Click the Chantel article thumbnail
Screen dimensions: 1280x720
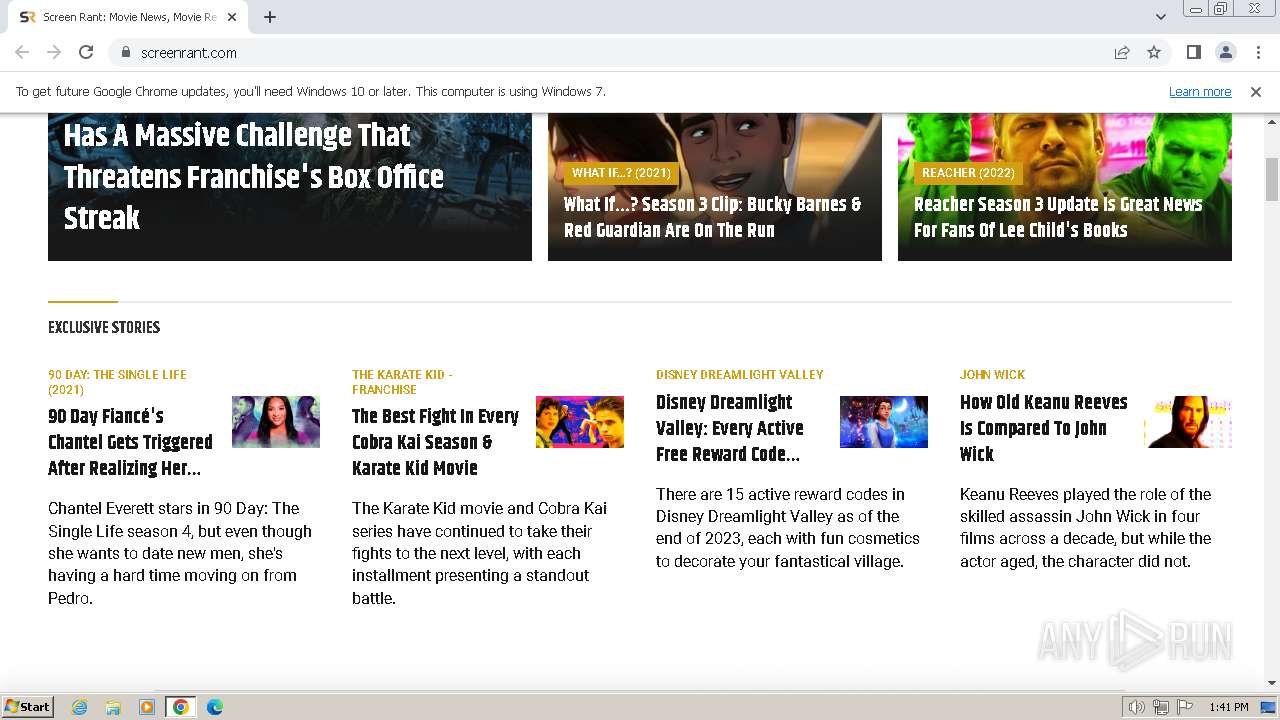tap(276, 422)
